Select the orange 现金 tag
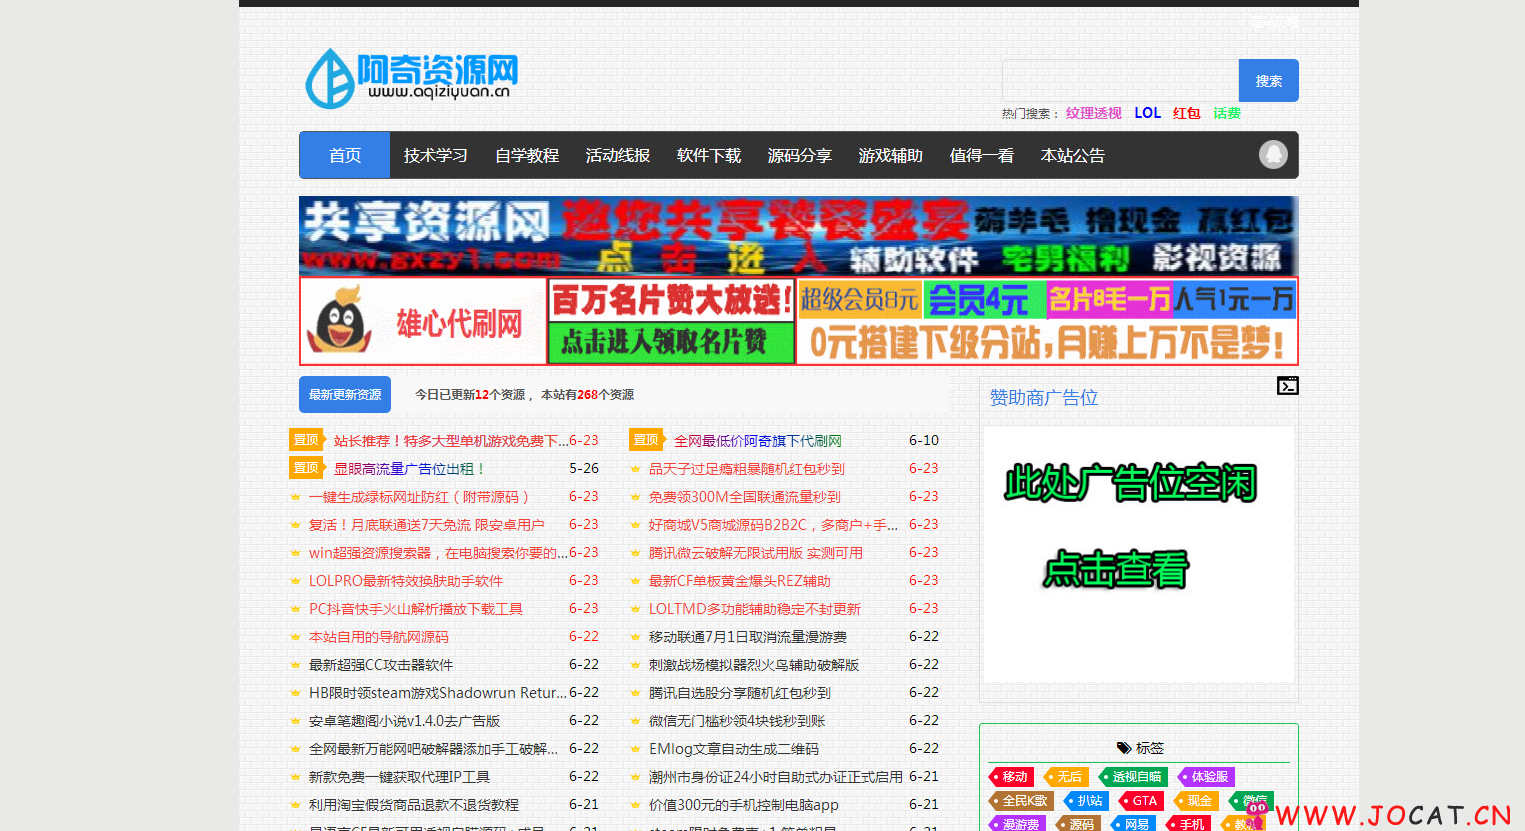The image size is (1525, 831). click(x=1196, y=801)
